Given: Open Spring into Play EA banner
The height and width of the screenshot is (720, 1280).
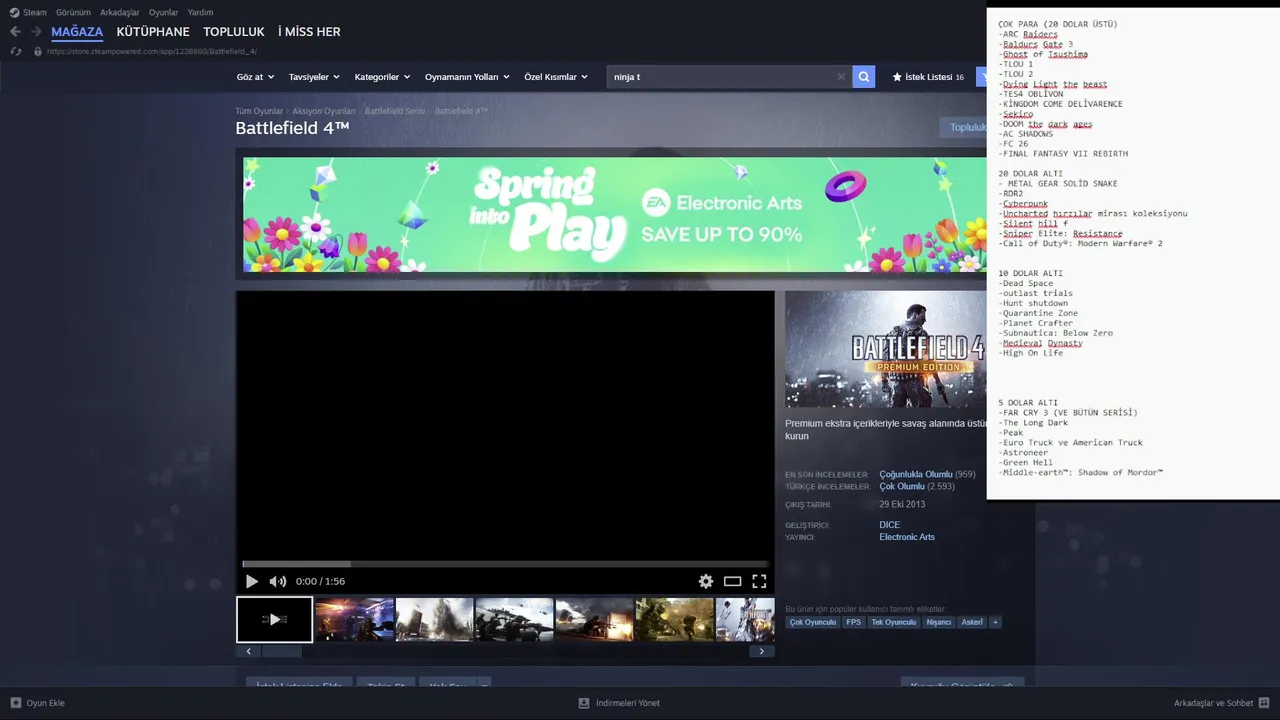Looking at the screenshot, I should click(x=614, y=214).
